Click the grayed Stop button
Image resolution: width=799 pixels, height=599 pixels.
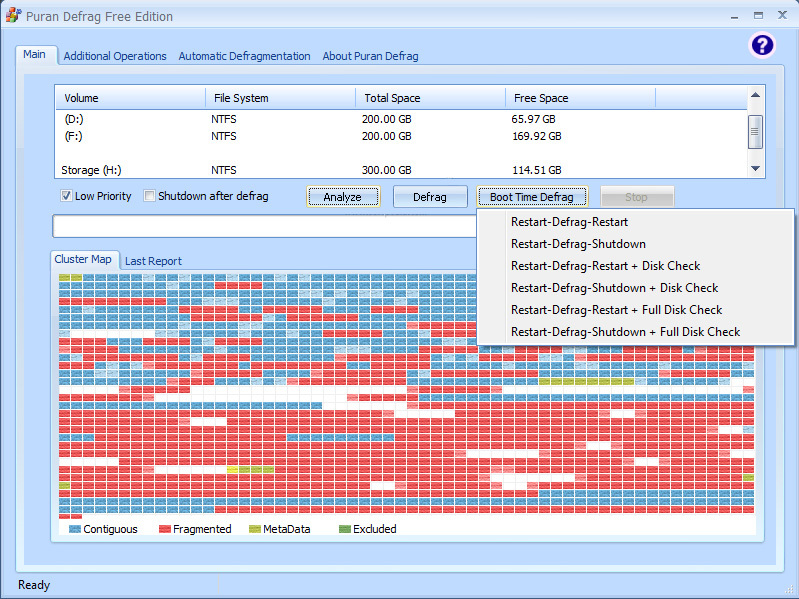(x=637, y=197)
